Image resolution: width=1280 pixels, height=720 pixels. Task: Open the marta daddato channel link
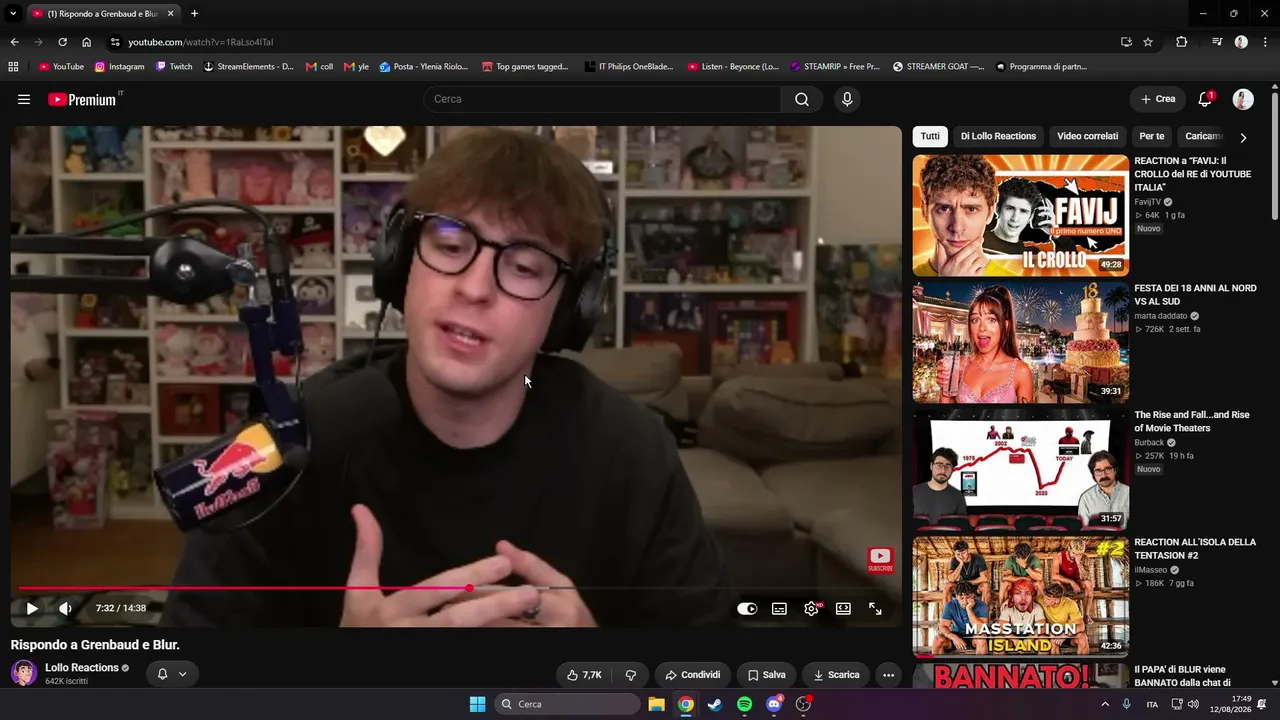click(1161, 316)
